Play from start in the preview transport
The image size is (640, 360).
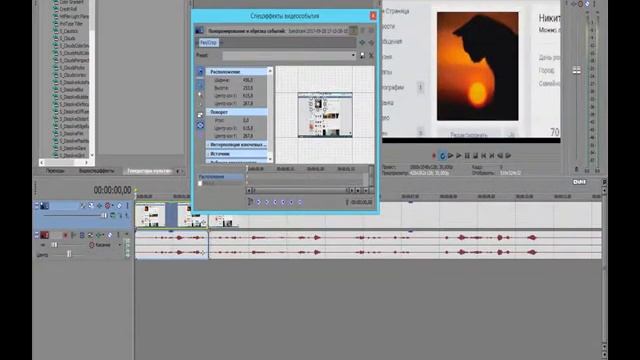[x=451, y=156]
